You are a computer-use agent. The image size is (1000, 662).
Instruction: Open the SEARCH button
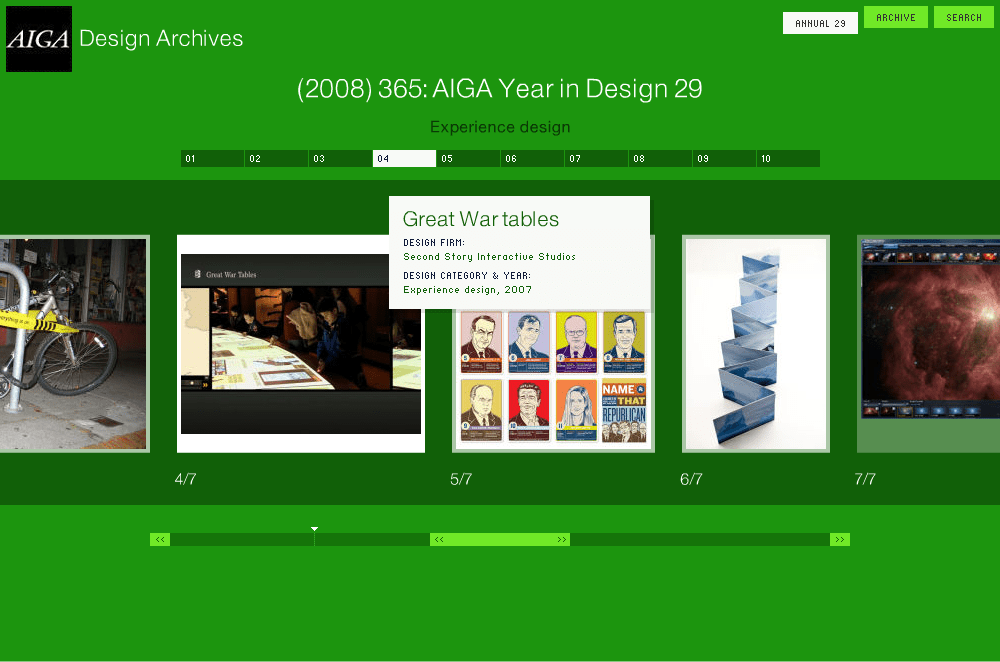[x=964, y=17]
